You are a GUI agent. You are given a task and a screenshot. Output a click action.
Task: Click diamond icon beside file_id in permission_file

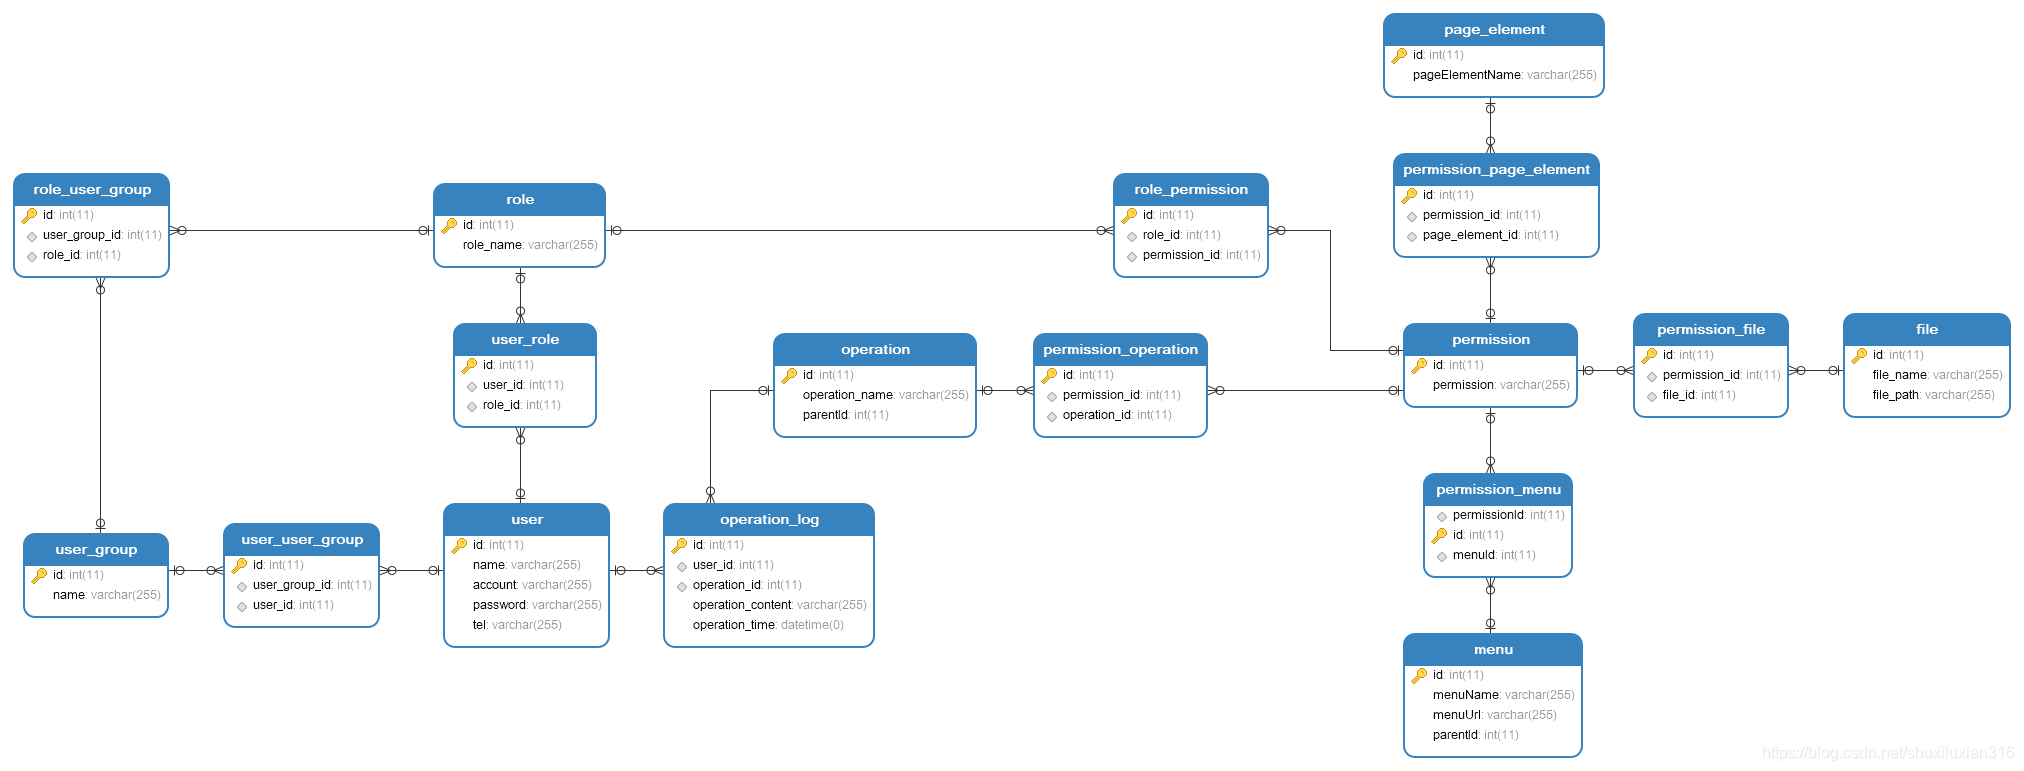tap(1652, 396)
